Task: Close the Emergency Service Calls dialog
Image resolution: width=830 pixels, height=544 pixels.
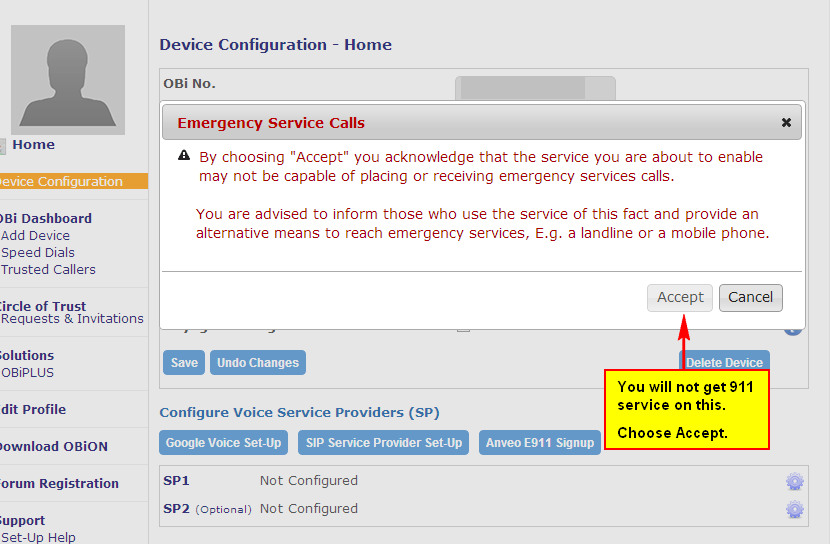Action: (786, 123)
